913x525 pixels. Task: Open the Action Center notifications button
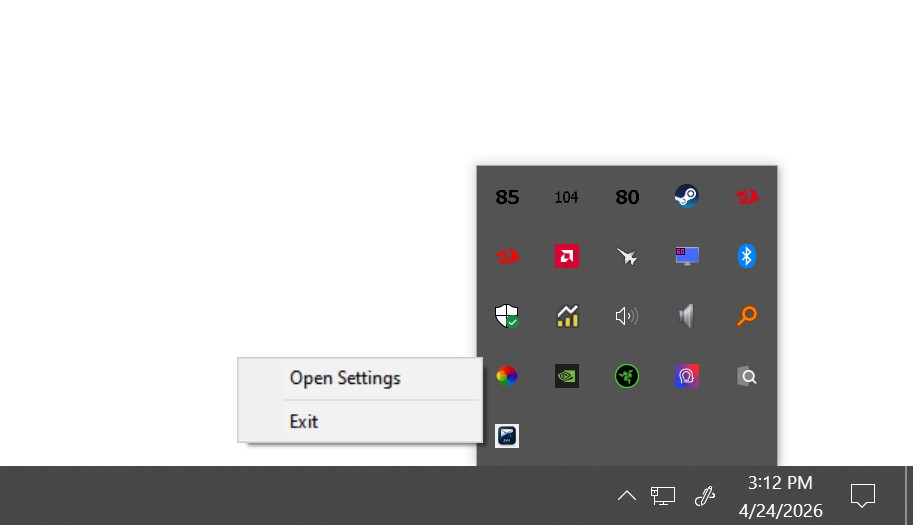pyautogui.click(x=863, y=496)
